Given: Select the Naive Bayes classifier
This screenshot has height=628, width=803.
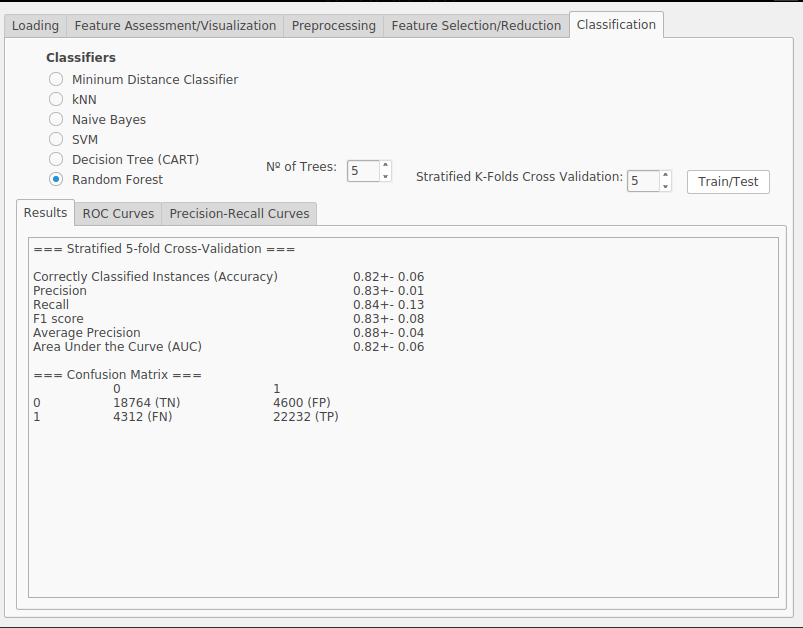Looking at the screenshot, I should click(x=56, y=119).
